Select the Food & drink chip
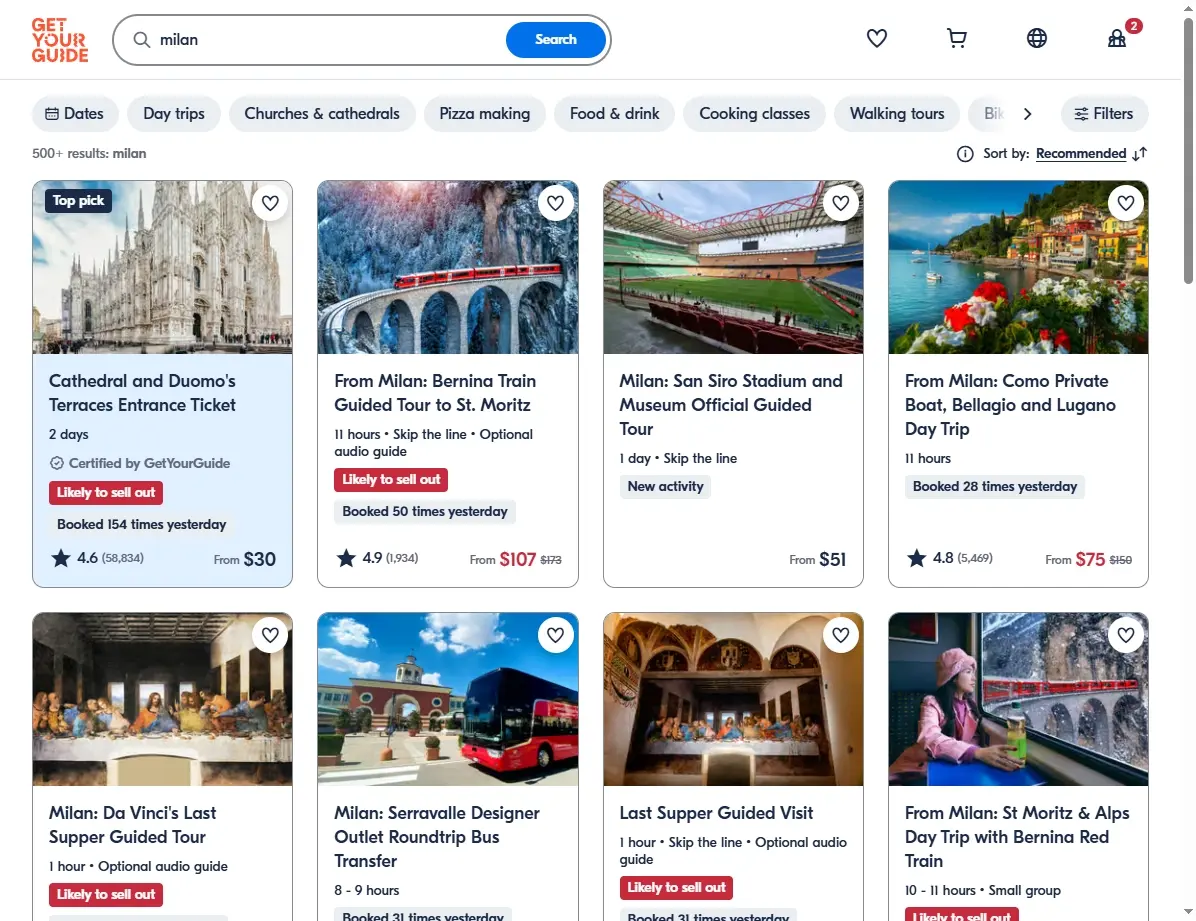1196x921 pixels. click(x=614, y=114)
